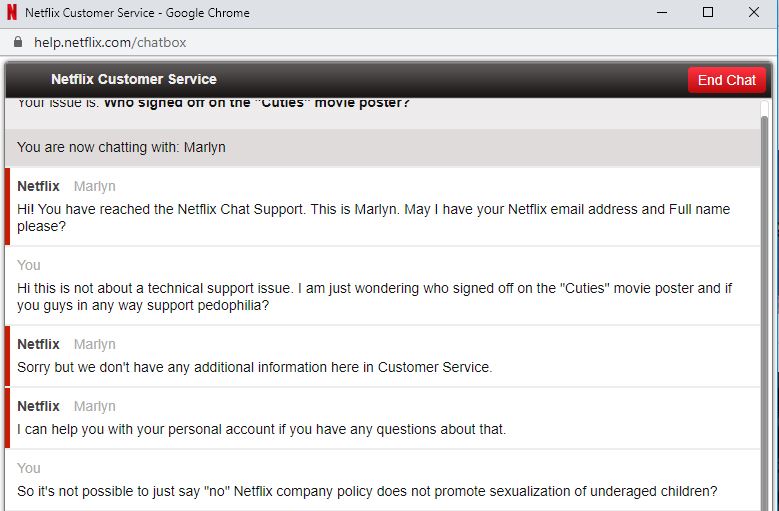Click the End Chat button
779x511 pixels.
tap(726, 80)
